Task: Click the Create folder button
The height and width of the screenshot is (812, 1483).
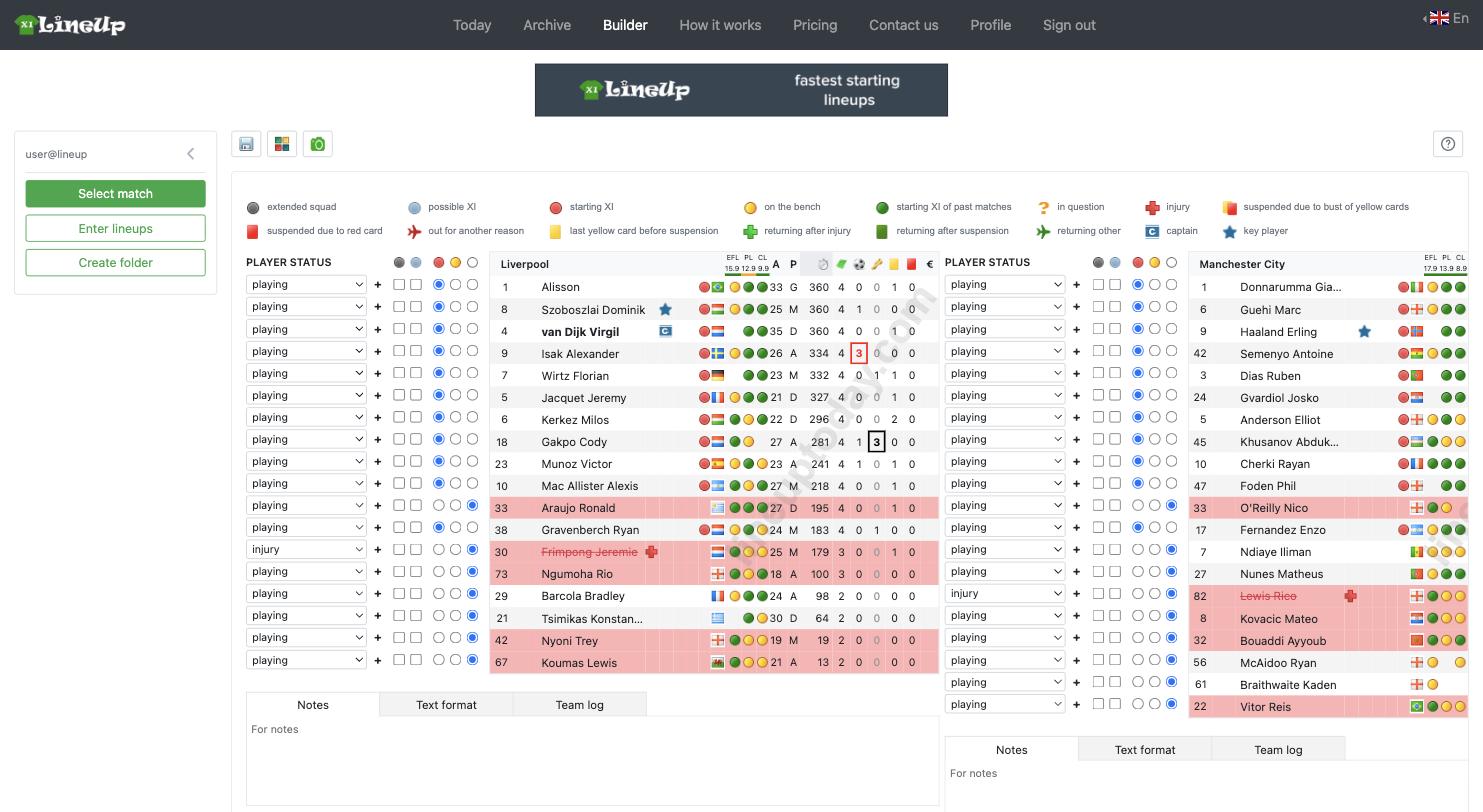Action: [x=116, y=262]
